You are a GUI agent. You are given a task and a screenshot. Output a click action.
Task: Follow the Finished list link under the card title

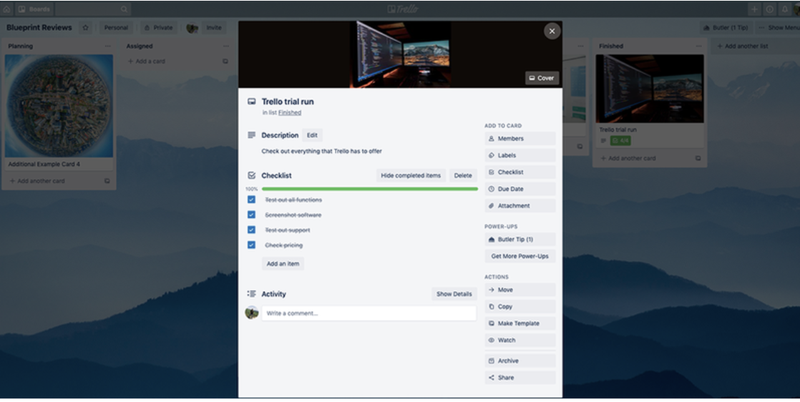point(289,113)
